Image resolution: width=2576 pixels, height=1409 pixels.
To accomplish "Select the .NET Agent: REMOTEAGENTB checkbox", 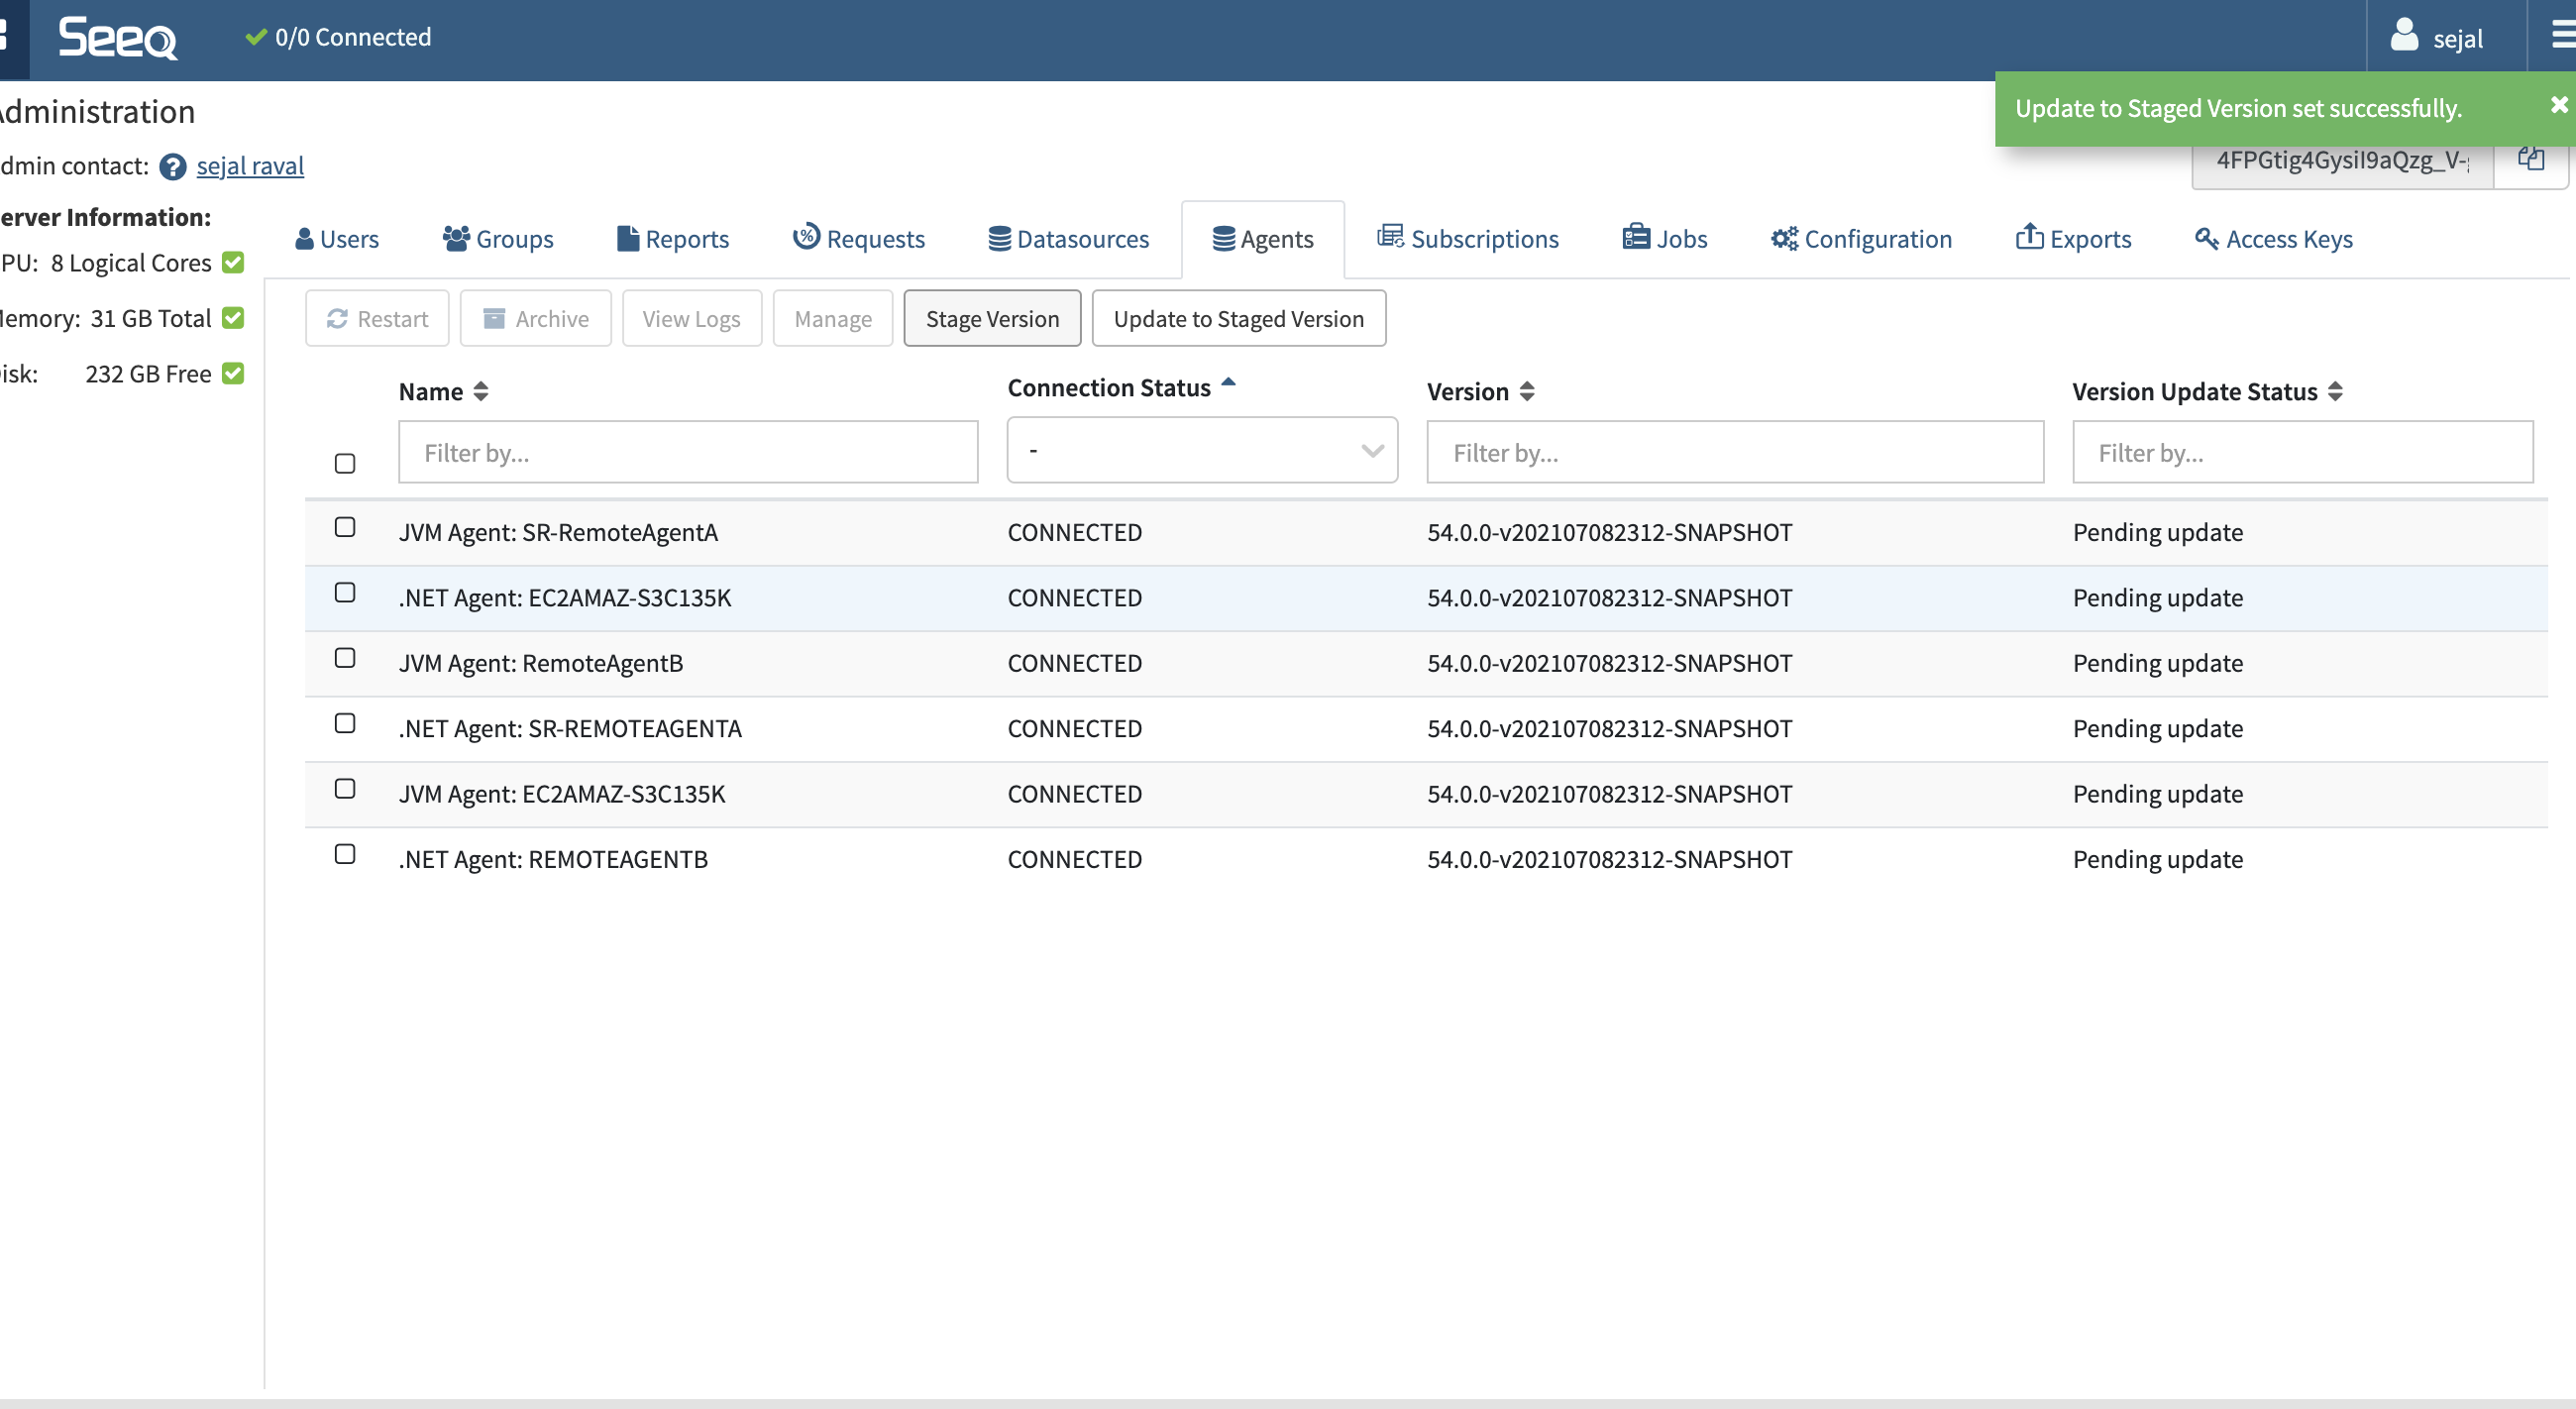I will pos(345,854).
